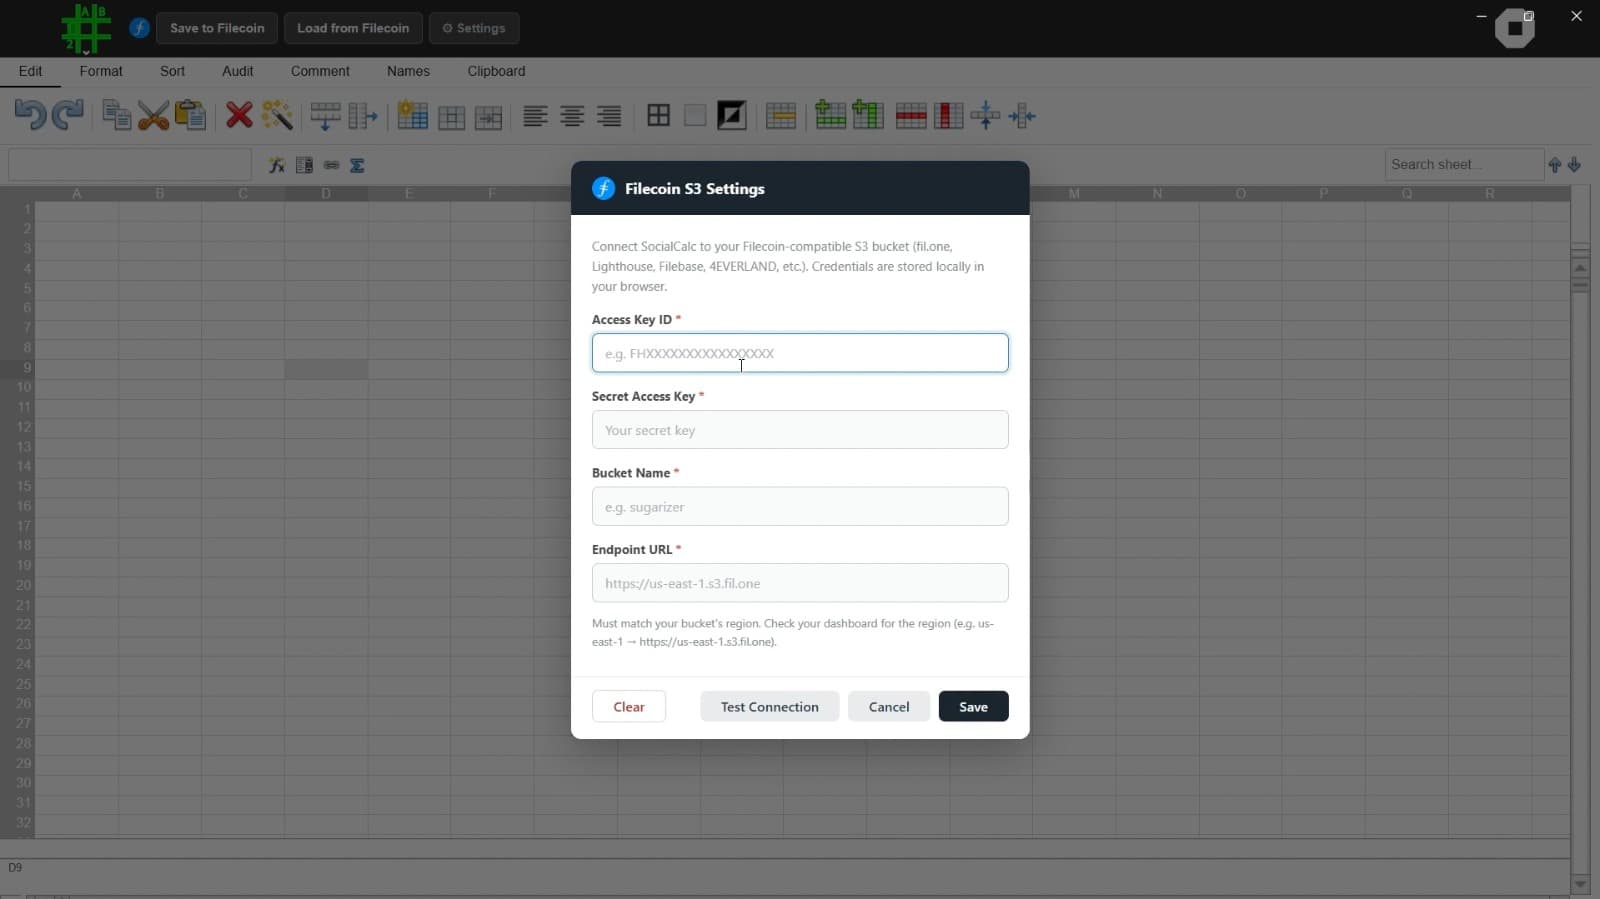
Task: Click the Test Connection button
Action: 769,706
